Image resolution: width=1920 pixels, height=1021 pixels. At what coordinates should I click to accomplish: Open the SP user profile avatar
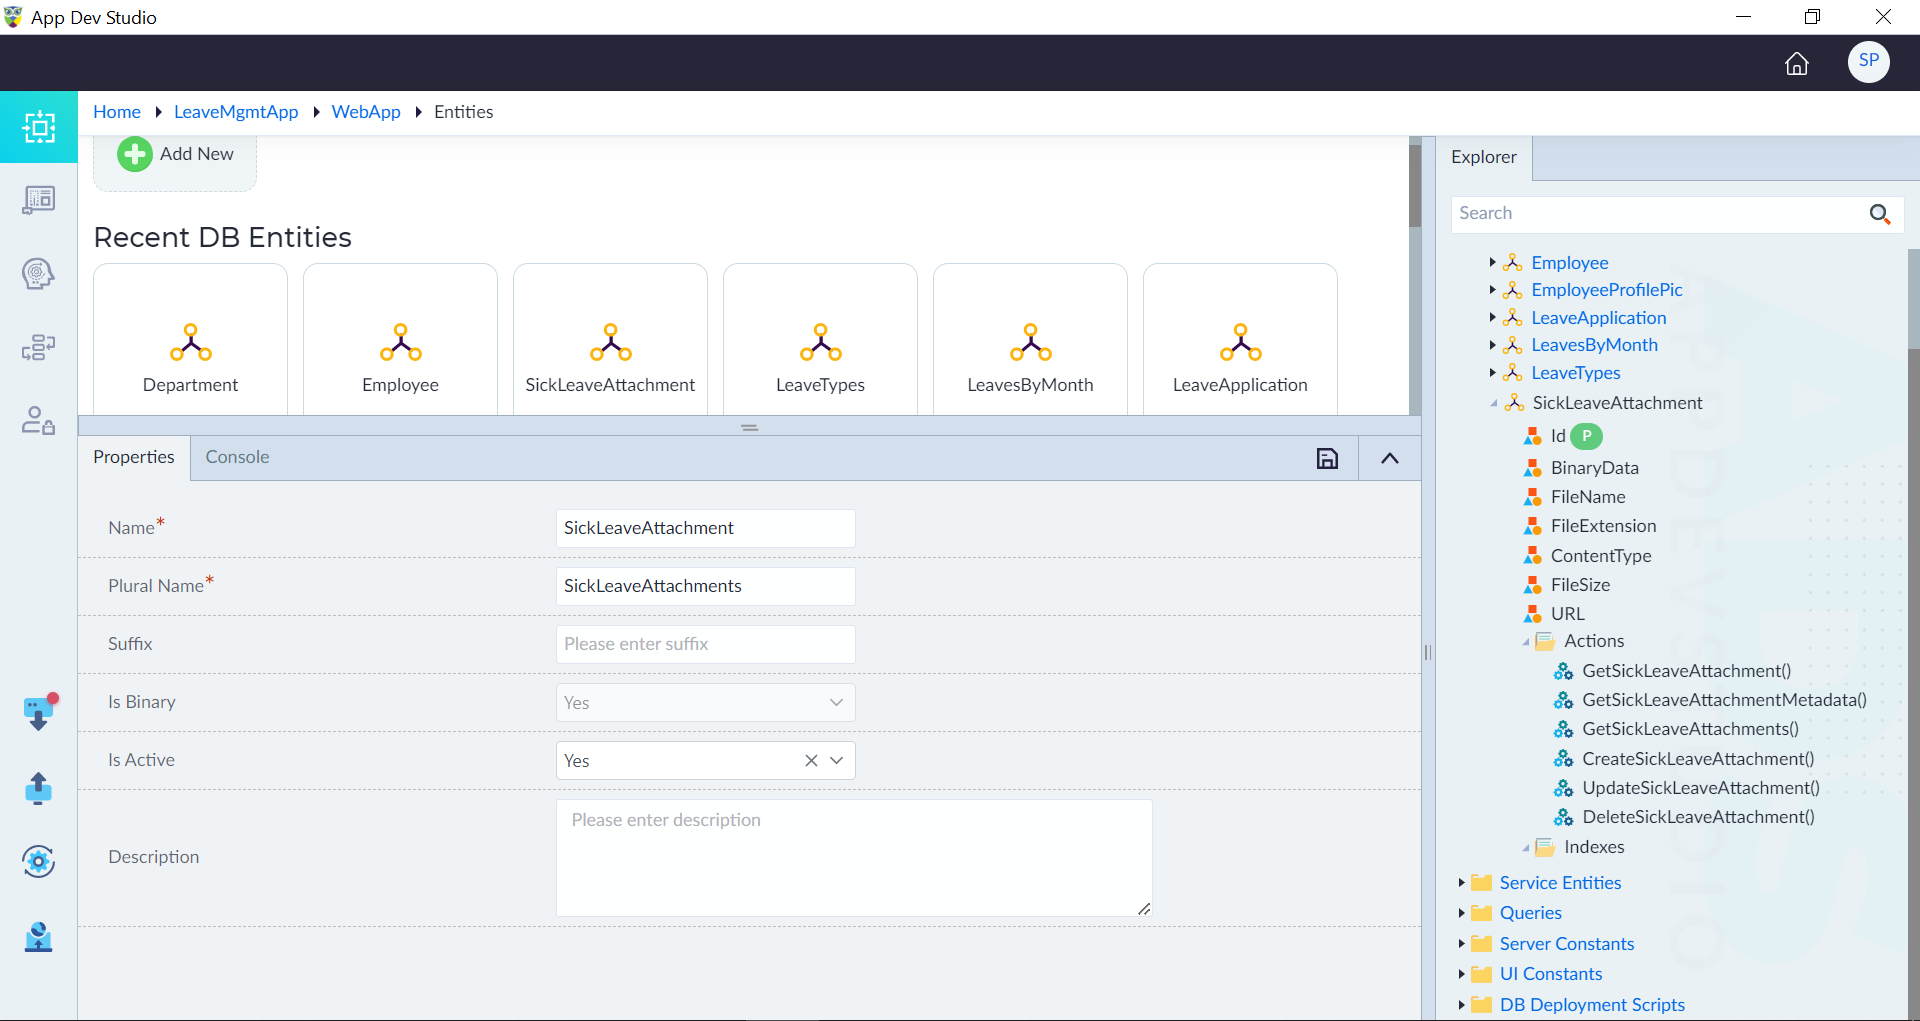pos(1868,62)
